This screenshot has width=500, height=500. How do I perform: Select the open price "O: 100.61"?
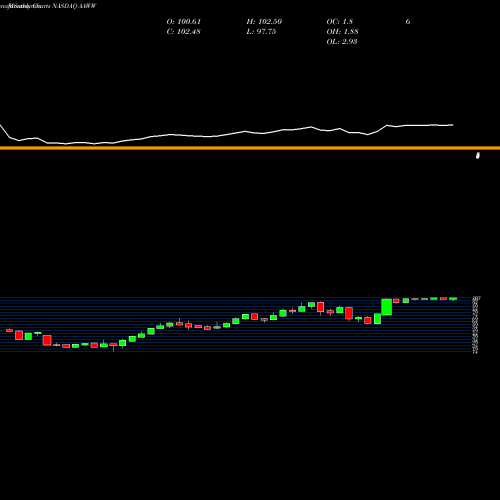coord(184,22)
